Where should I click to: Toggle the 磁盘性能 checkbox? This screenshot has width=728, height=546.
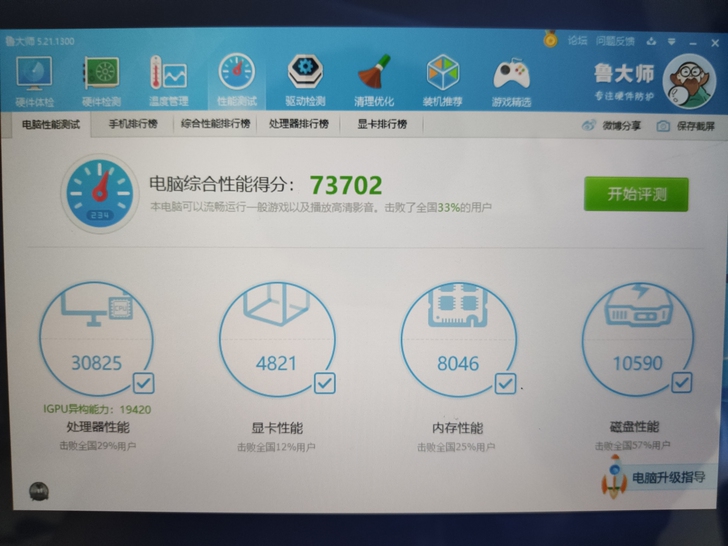tap(681, 382)
